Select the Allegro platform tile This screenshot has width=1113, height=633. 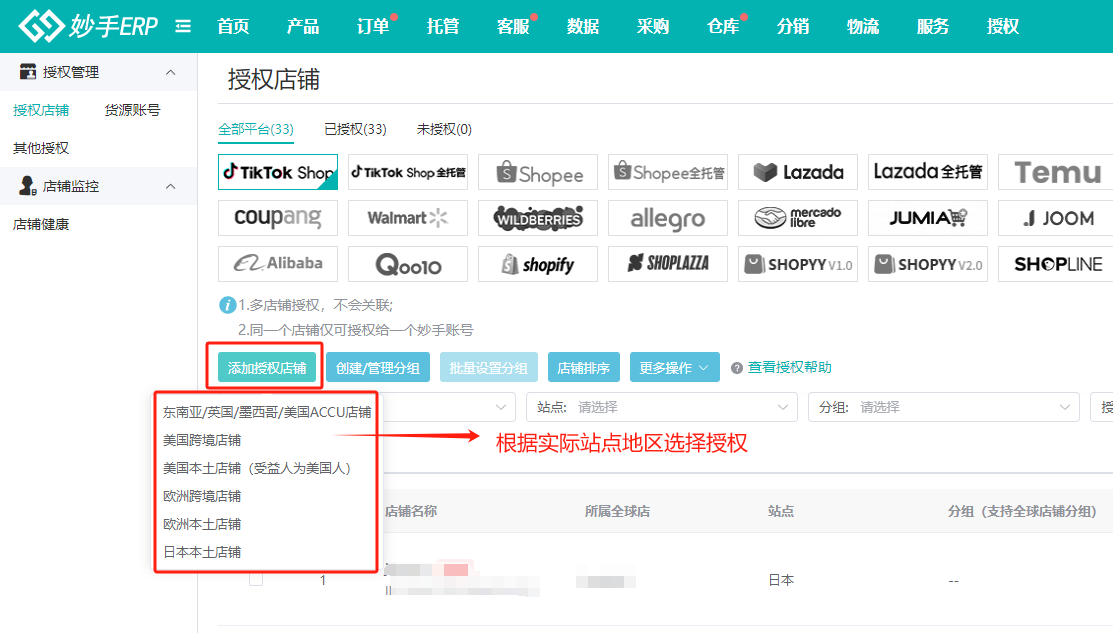tap(668, 218)
